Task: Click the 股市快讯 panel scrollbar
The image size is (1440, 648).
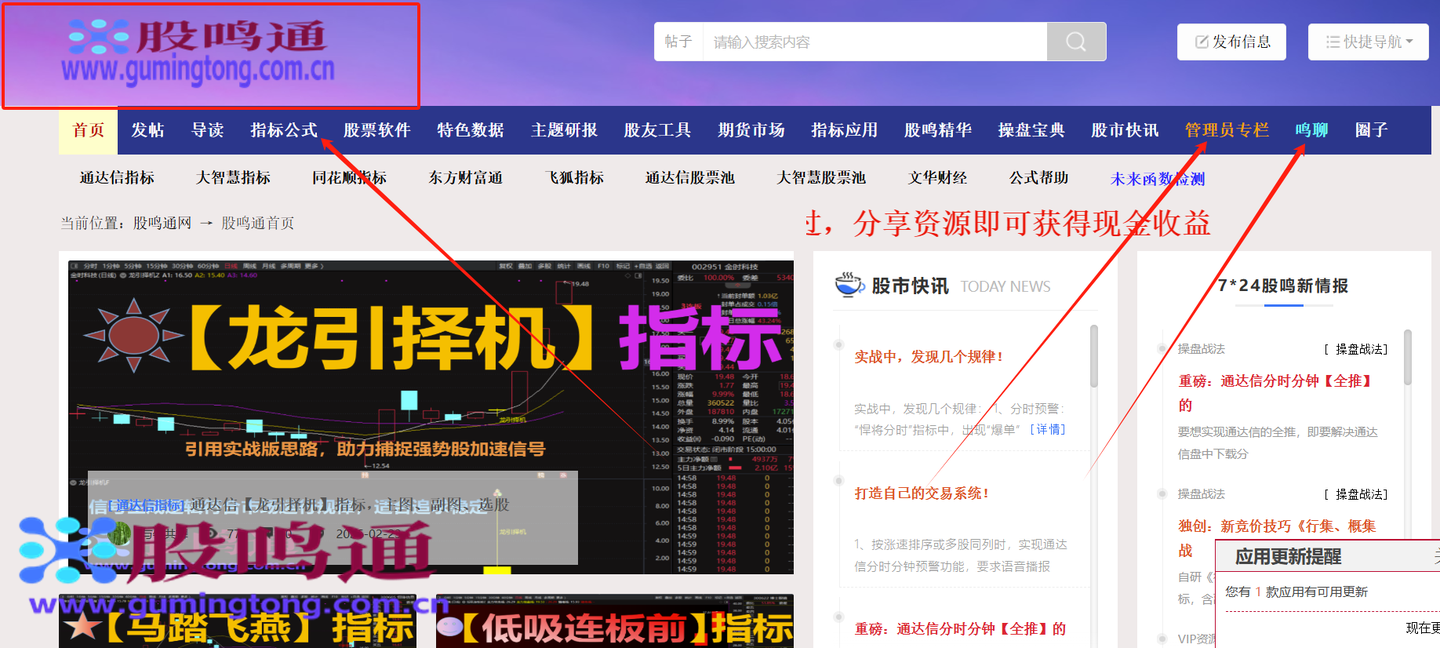Action: tap(1094, 355)
